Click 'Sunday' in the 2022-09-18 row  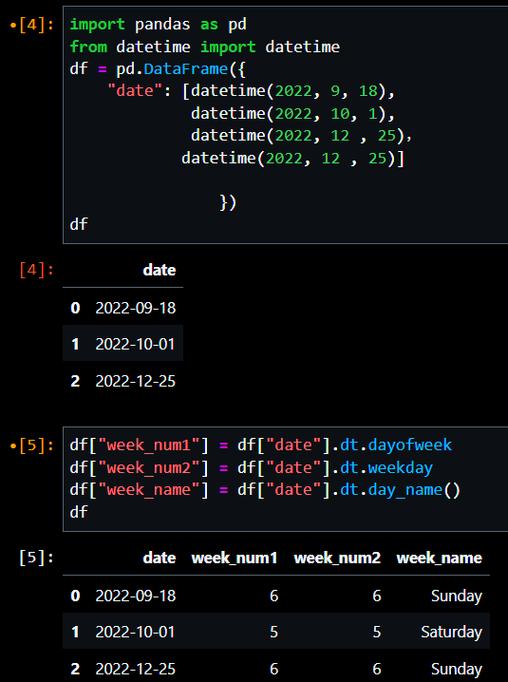pyautogui.click(x=457, y=596)
